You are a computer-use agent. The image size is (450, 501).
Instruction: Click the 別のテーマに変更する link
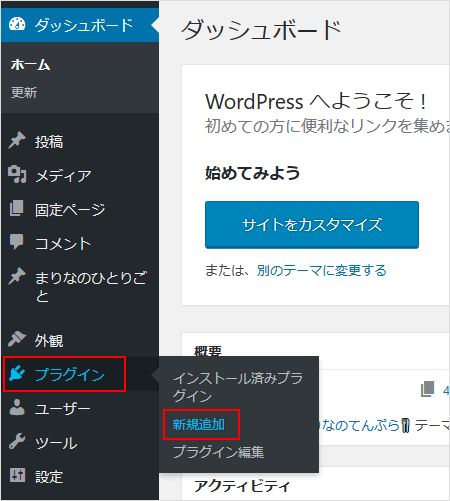point(322,270)
